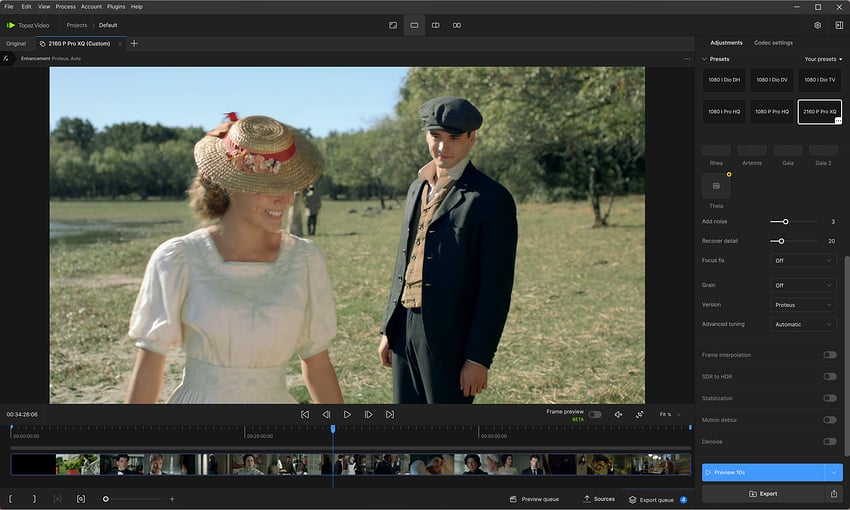Viewport: 850px width, 510px height.
Task: Switch to the Codec settings tab
Action: 774,43
